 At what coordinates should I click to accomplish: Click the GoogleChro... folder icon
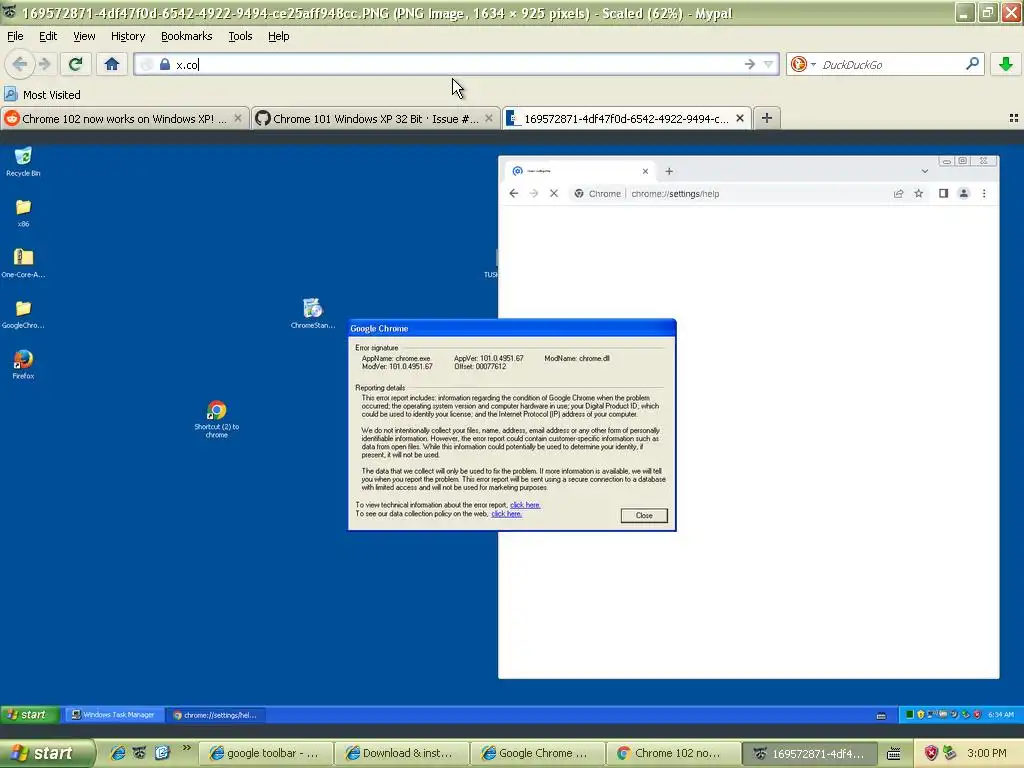coord(24,314)
